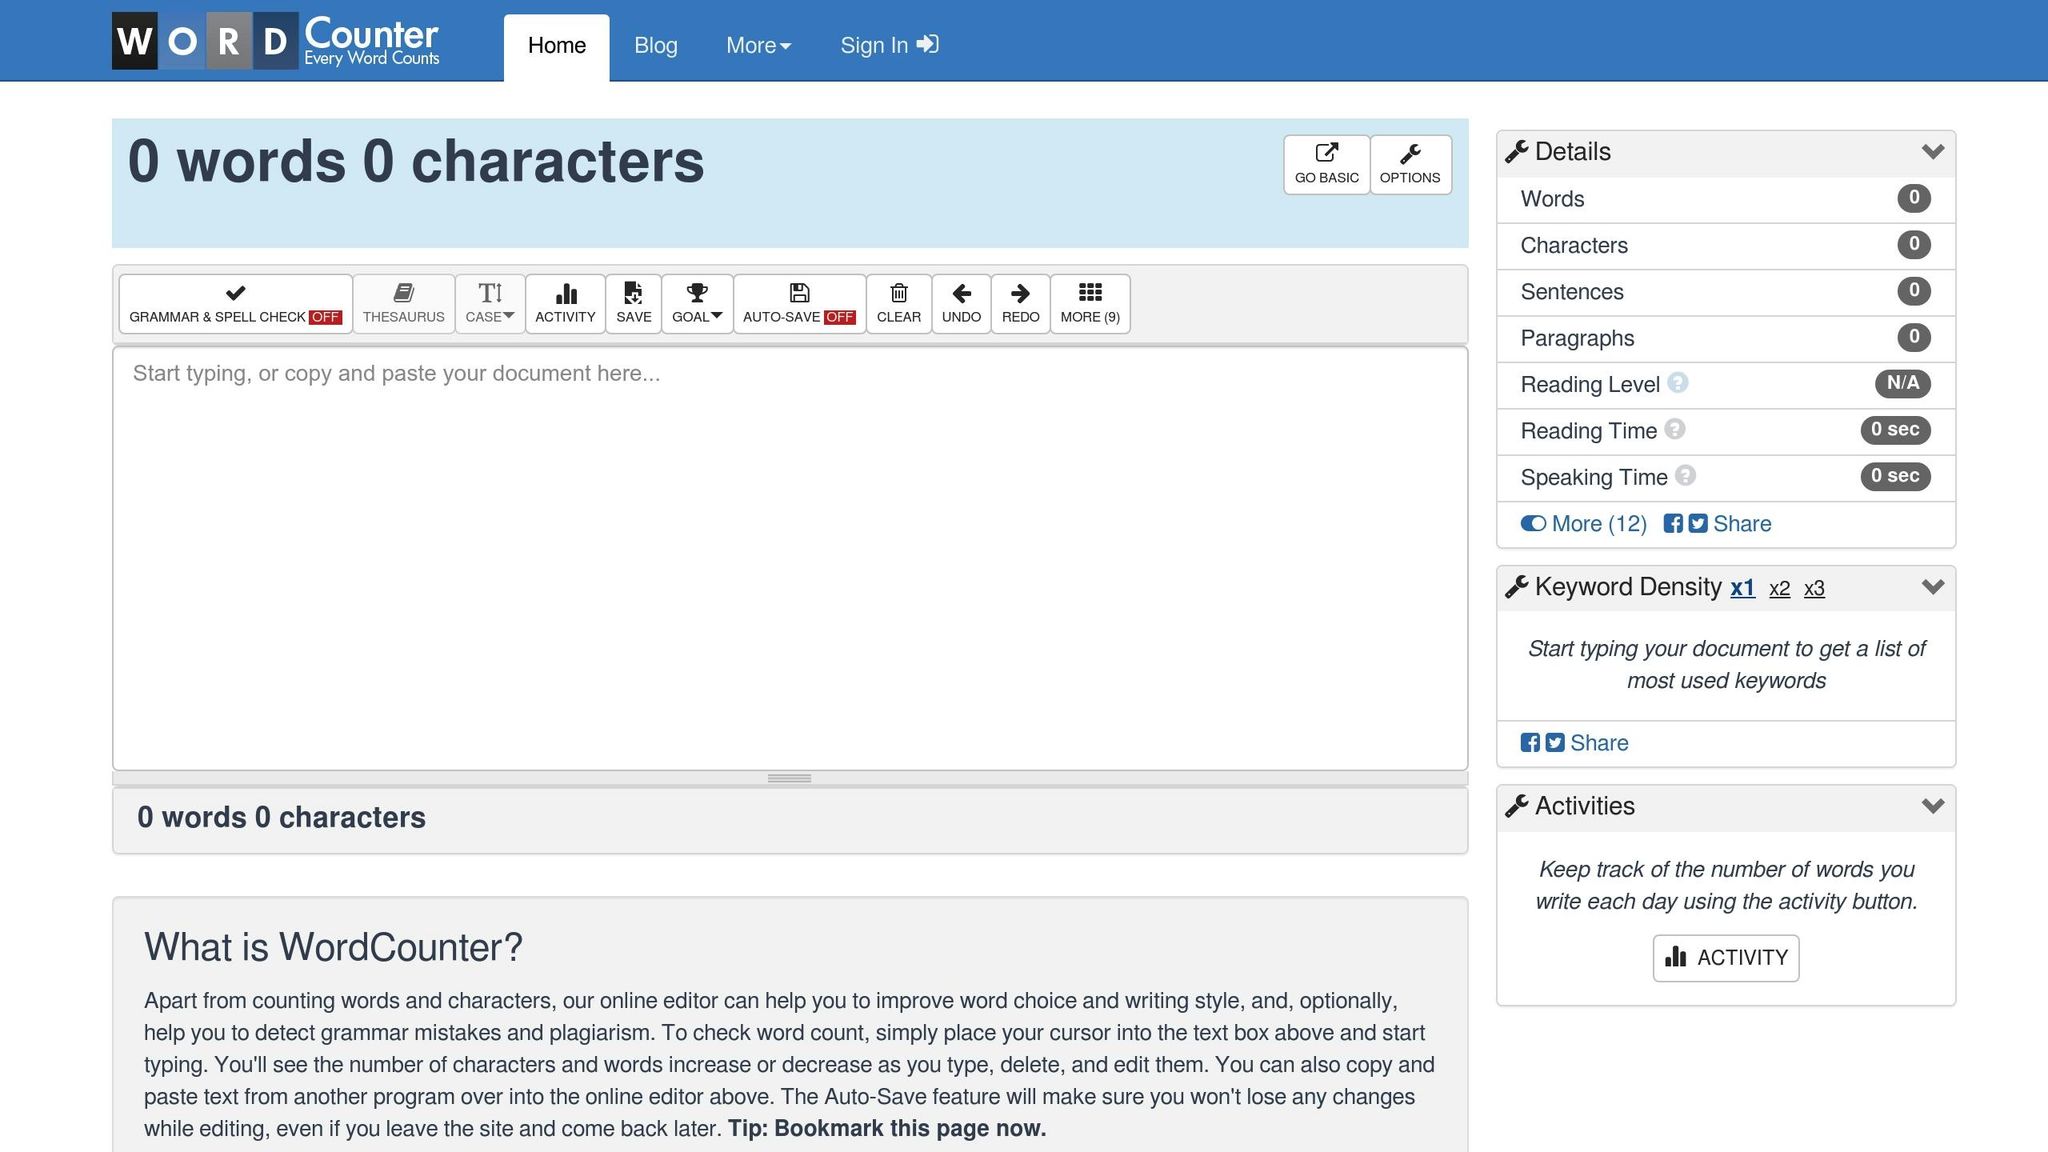Image resolution: width=2048 pixels, height=1152 pixels.
Task: Open the Activity chart tool in toolbar
Action: (565, 303)
